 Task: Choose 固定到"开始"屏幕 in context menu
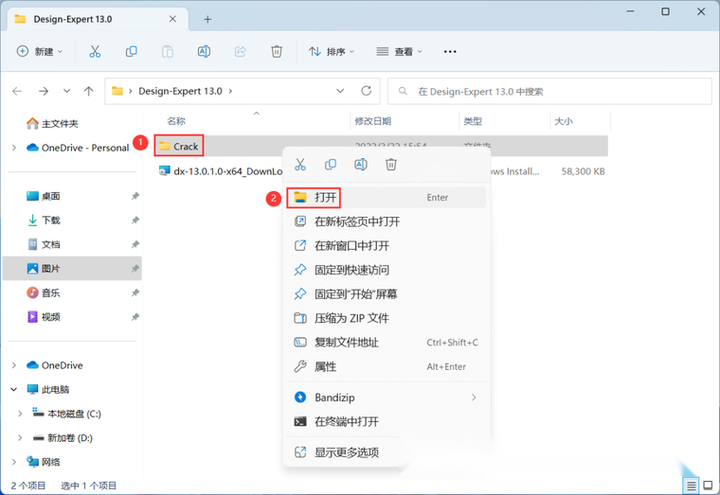(386, 294)
